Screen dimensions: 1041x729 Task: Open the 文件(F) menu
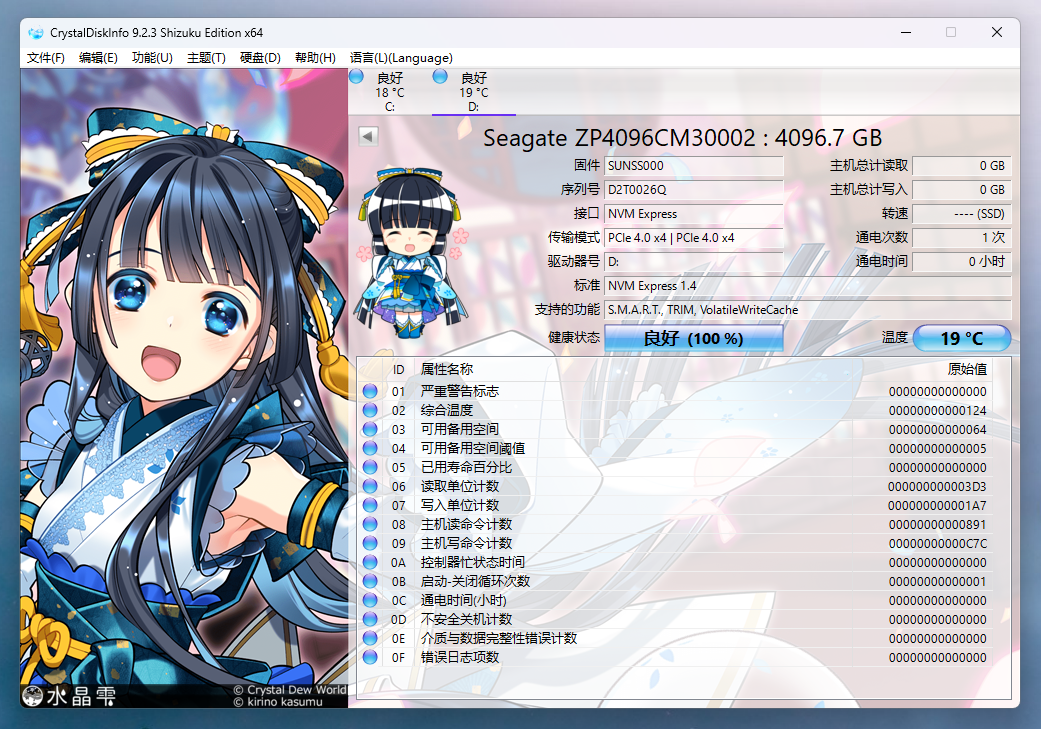pos(45,58)
